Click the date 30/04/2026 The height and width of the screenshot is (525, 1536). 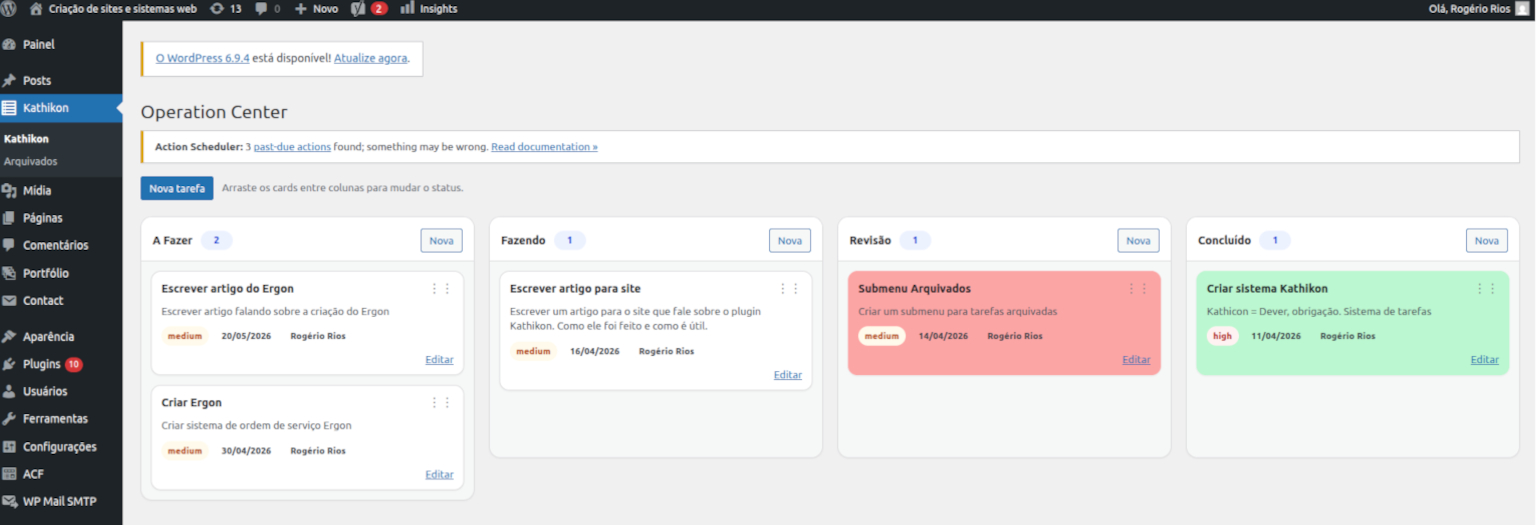pos(246,451)
